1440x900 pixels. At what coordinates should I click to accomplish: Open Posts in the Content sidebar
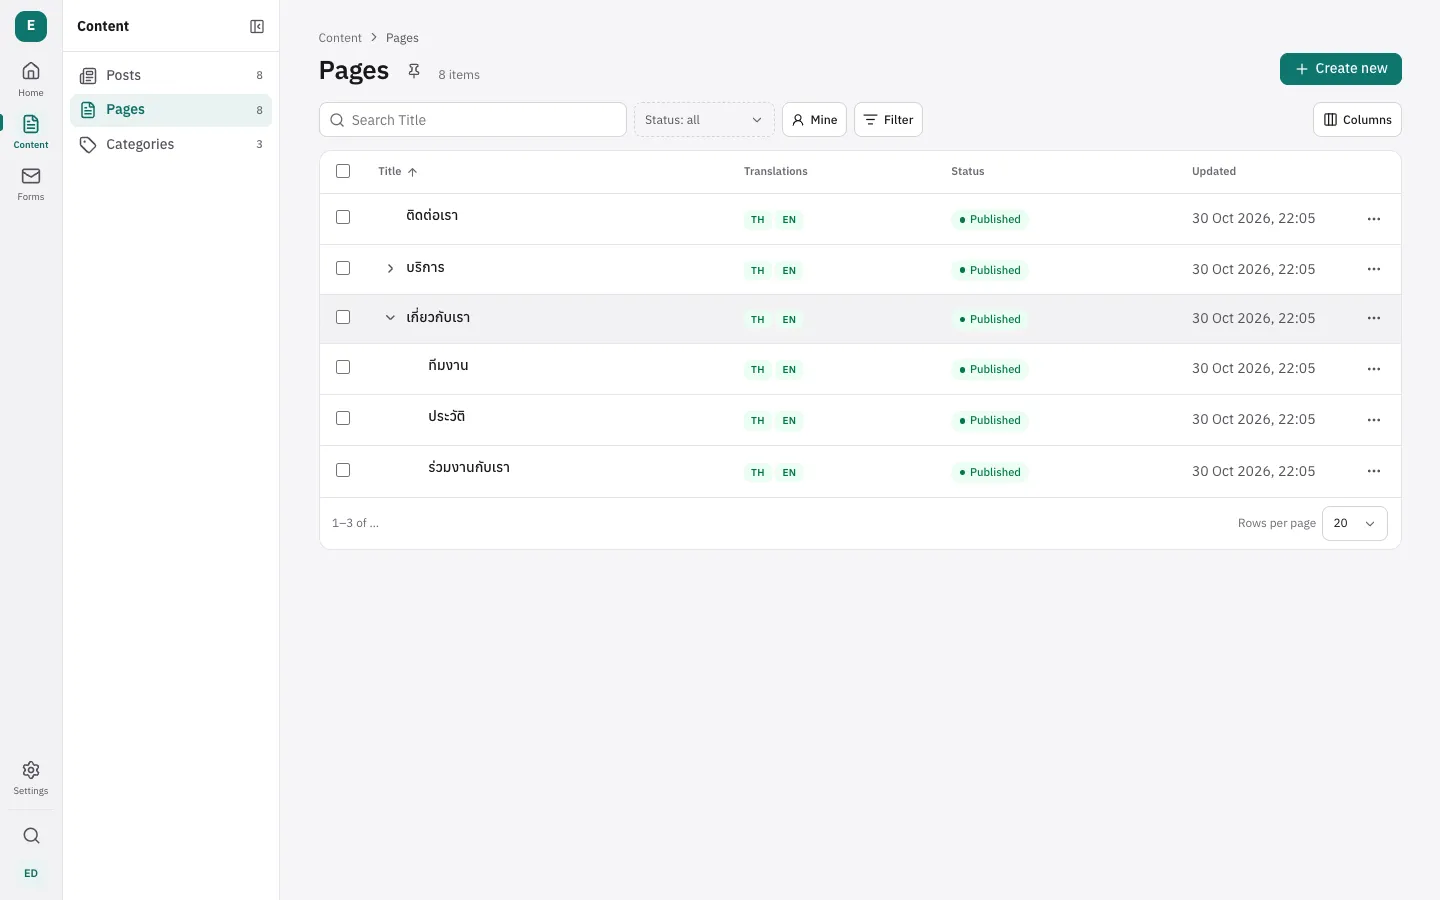pos(171,75)
